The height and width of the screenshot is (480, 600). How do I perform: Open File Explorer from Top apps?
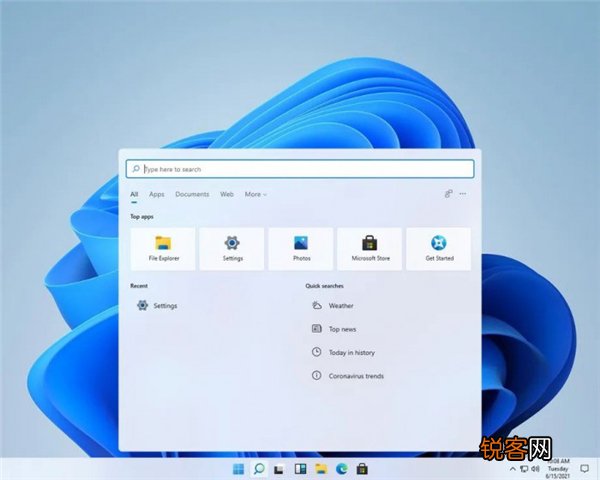(x=163, y=249)
